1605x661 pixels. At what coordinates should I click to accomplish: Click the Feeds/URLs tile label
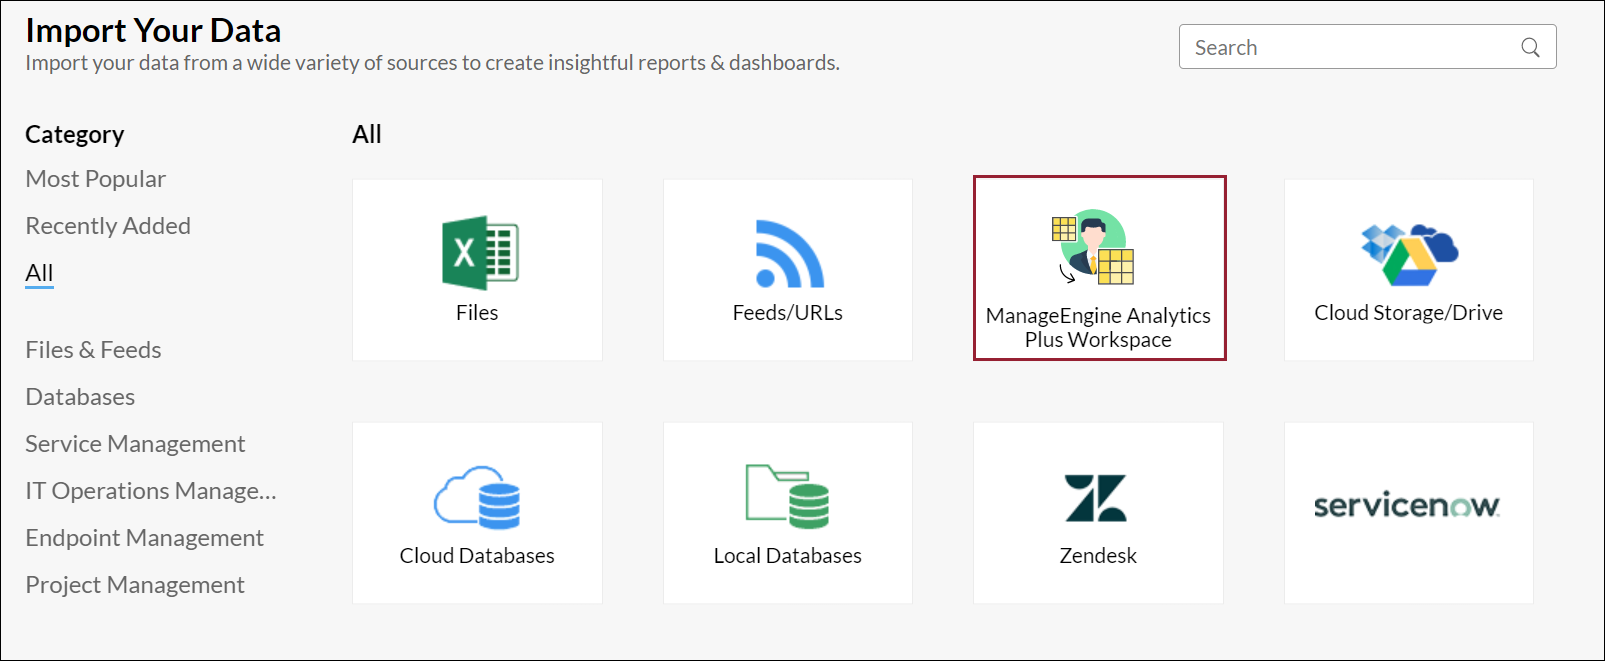pyautogui.click(x=788, y=313)
